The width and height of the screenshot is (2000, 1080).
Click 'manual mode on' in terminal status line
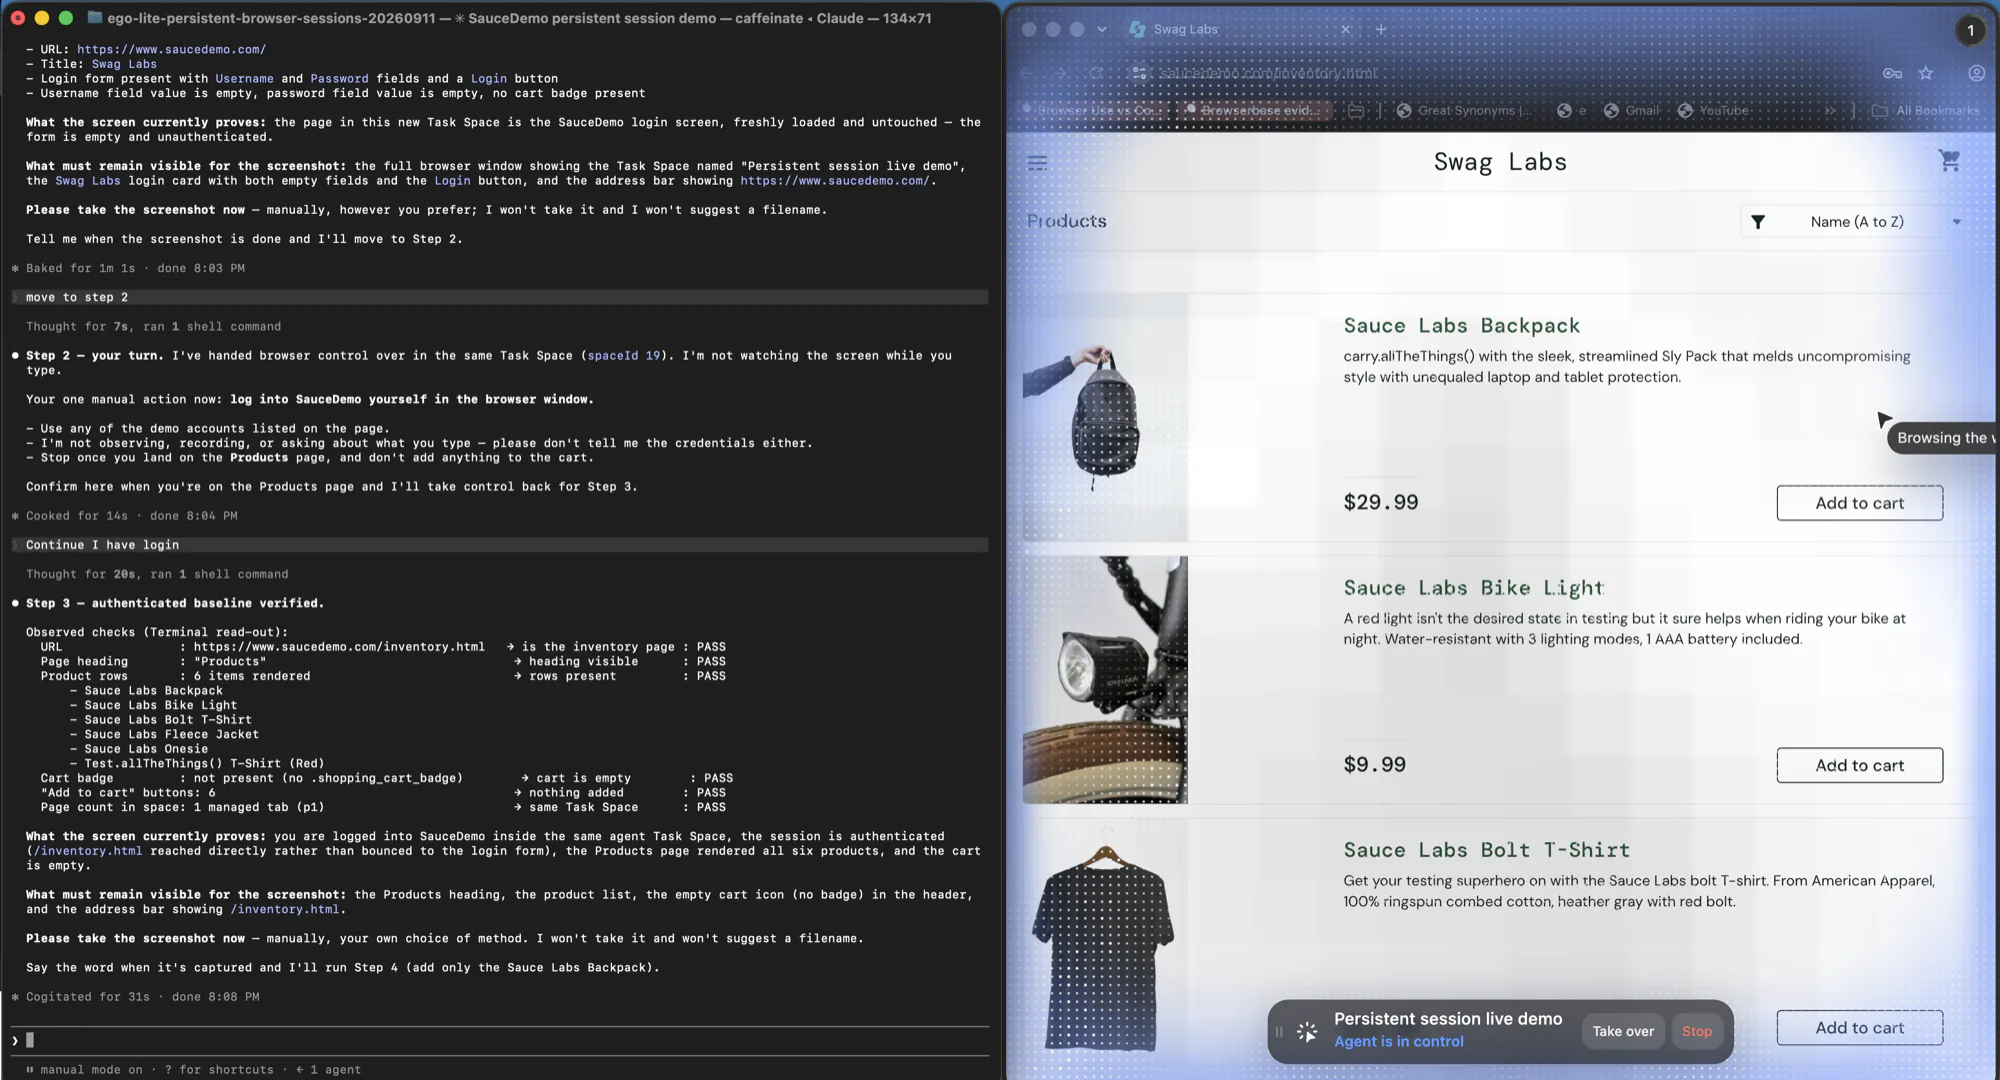91,1069
